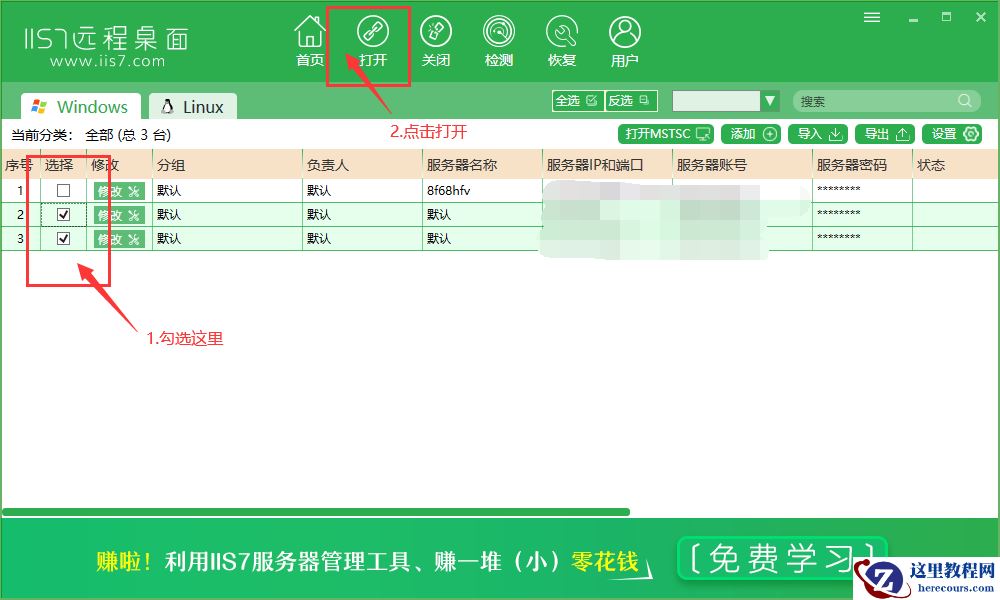Screen dimensions: 1000x600
Task: Untick the checkbox for server row 2
Action: pyautogui.click(x=63, y=214)
